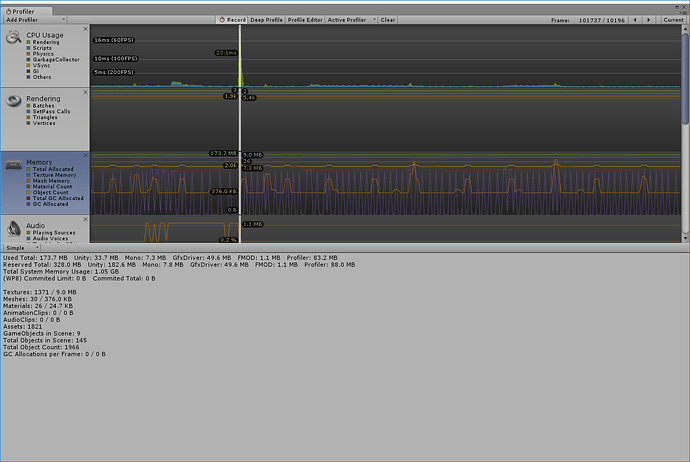
Task: Toggle Rendering color swatch in CPU Usage
Action: tap(29, 42)
